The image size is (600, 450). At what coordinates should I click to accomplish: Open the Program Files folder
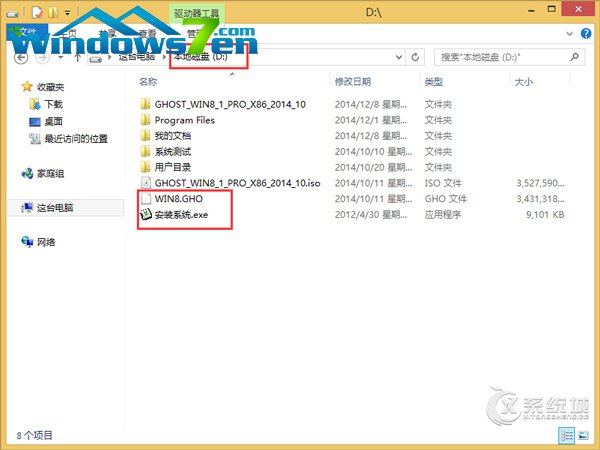(184, 120)
